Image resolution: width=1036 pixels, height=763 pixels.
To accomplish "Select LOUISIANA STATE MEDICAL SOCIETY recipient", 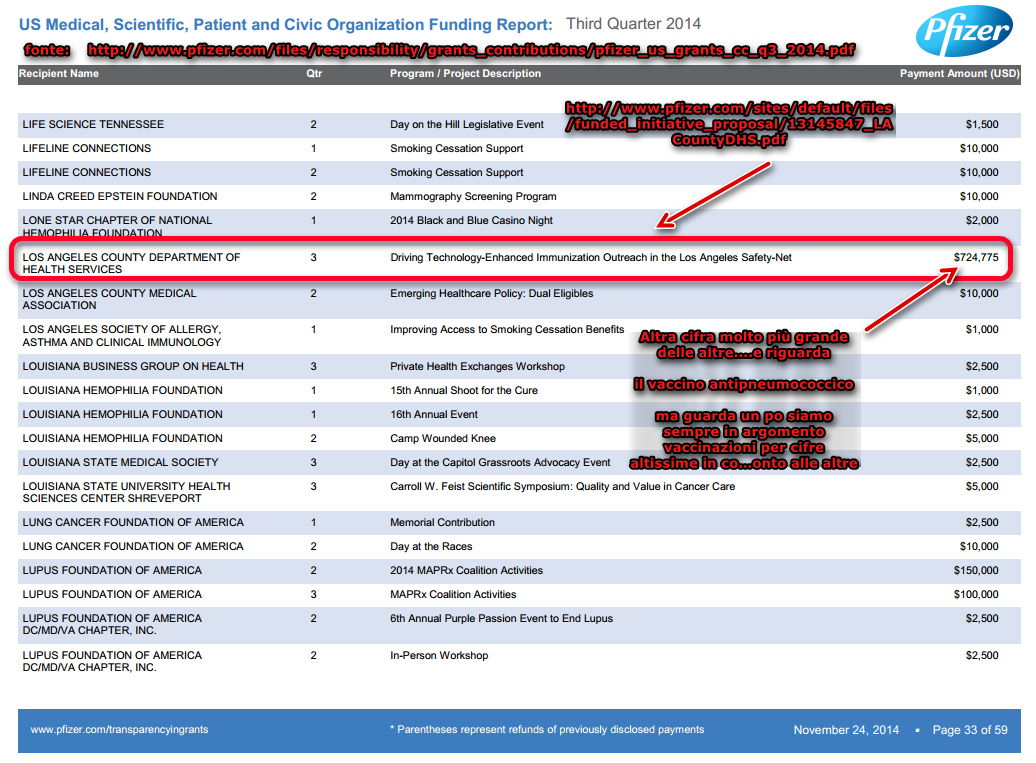I will 120,462.
